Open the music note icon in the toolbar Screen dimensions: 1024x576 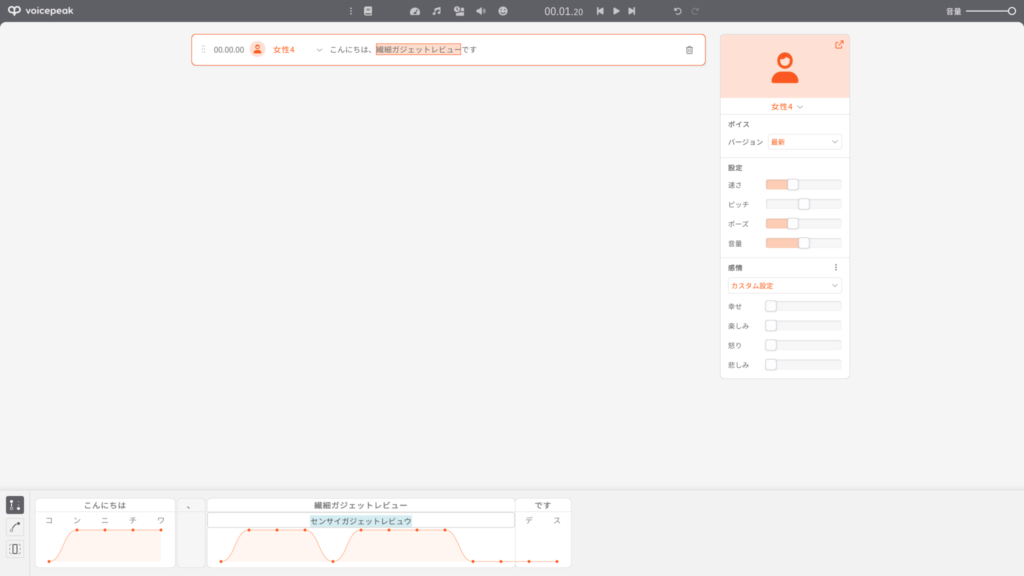(436, 11)
